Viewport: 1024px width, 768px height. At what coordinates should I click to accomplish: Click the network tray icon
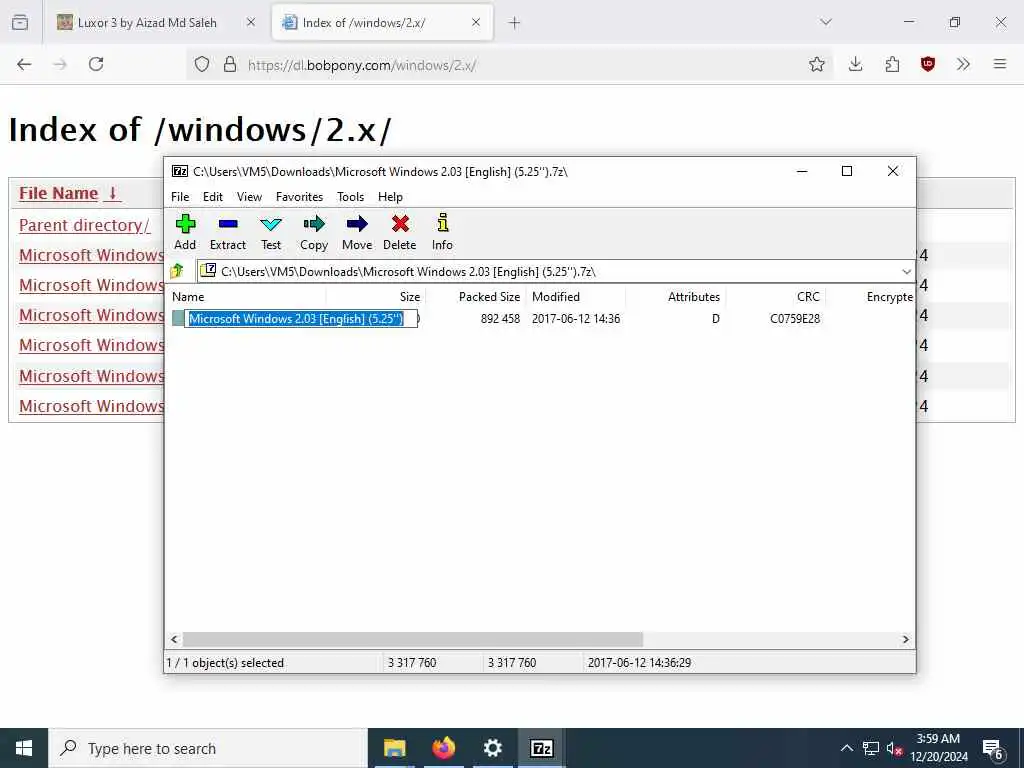click(x=871, y=748)
